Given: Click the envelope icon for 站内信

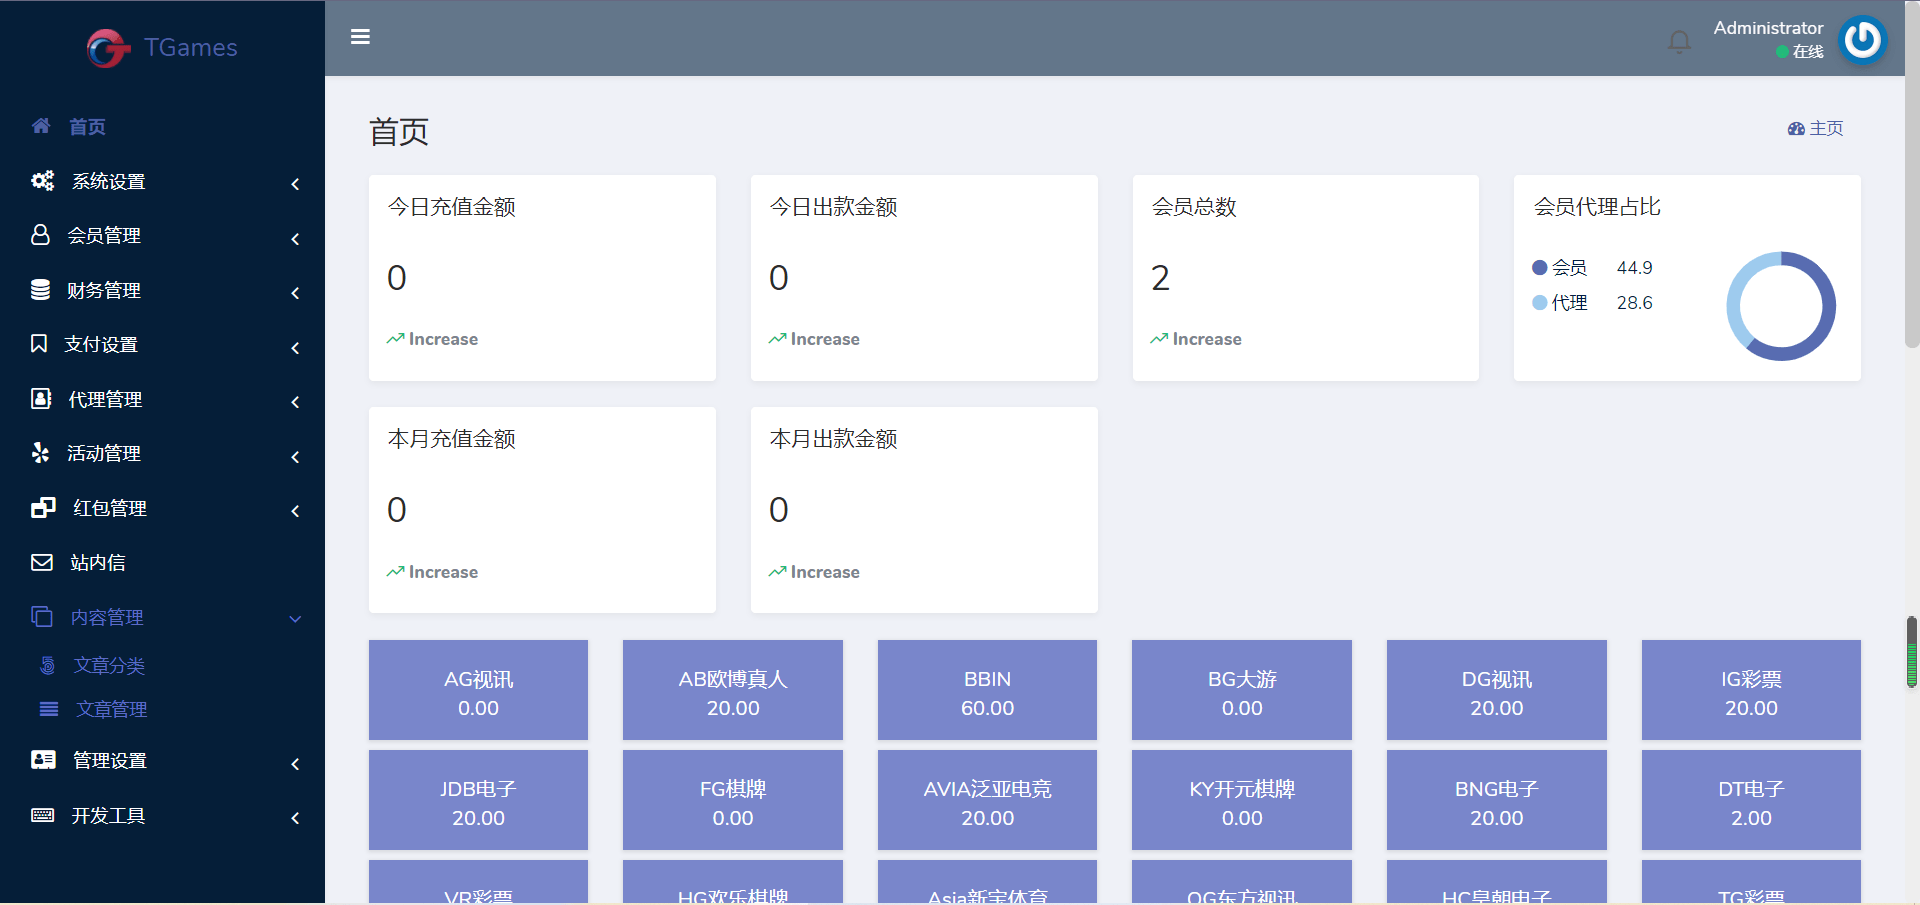Looking at the screenshot, I should [x=42, y=562].
